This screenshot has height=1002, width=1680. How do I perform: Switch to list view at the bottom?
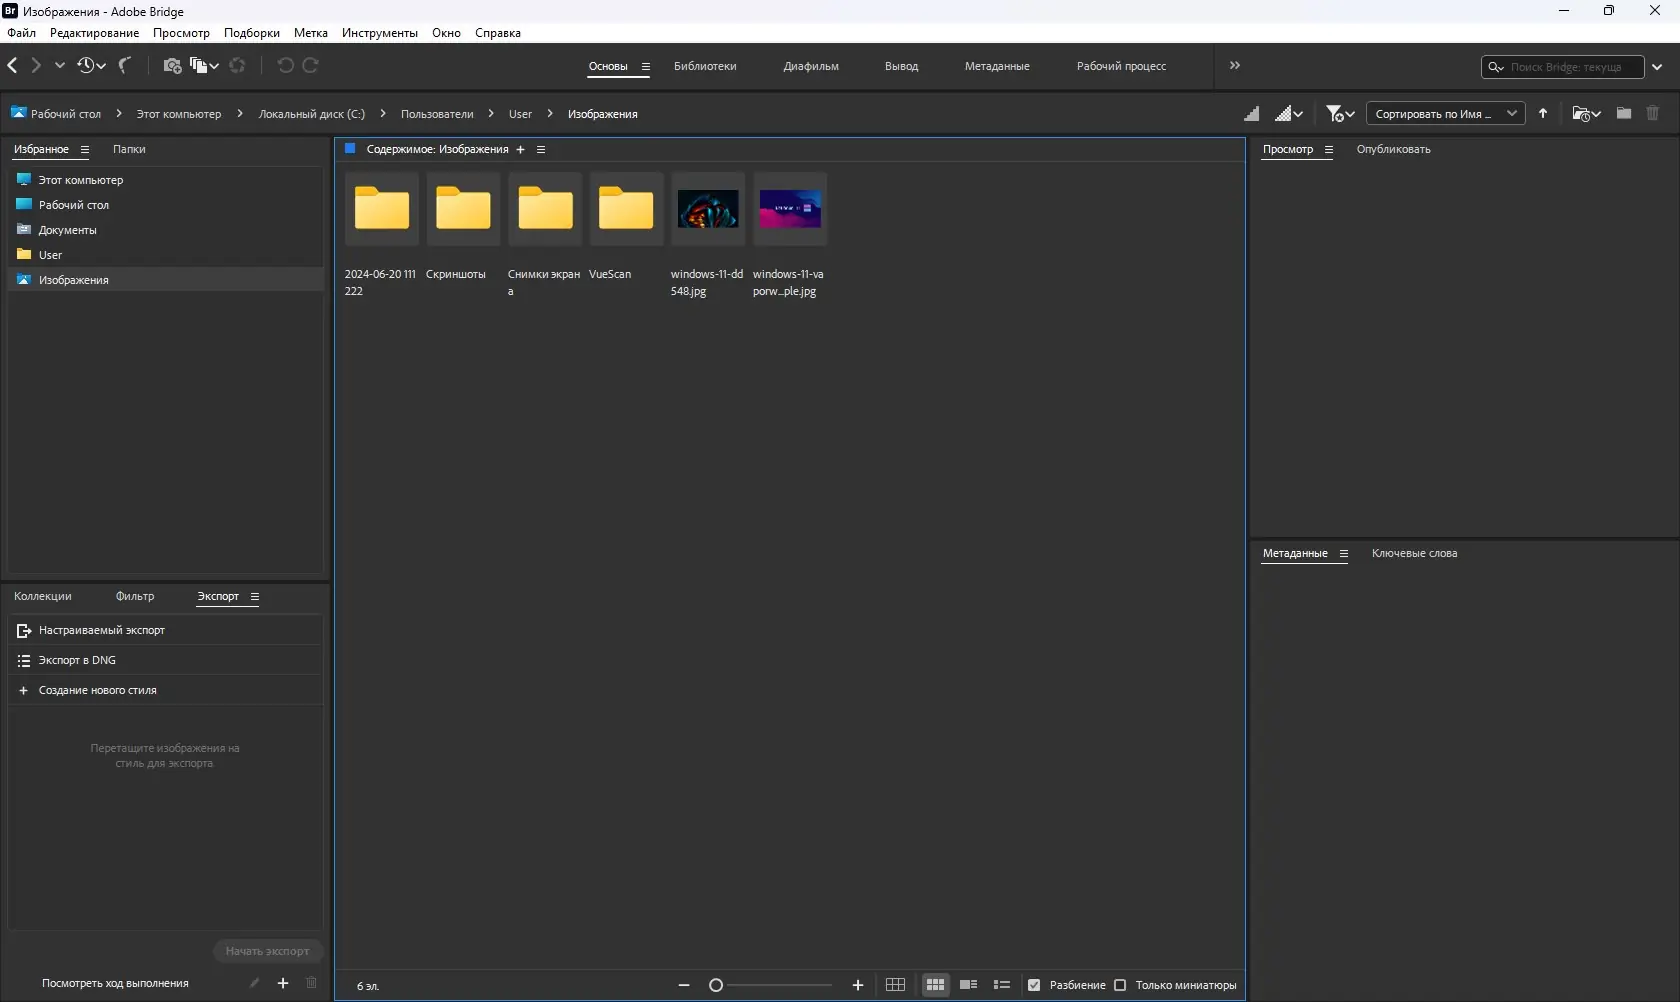coord(1001,985)
